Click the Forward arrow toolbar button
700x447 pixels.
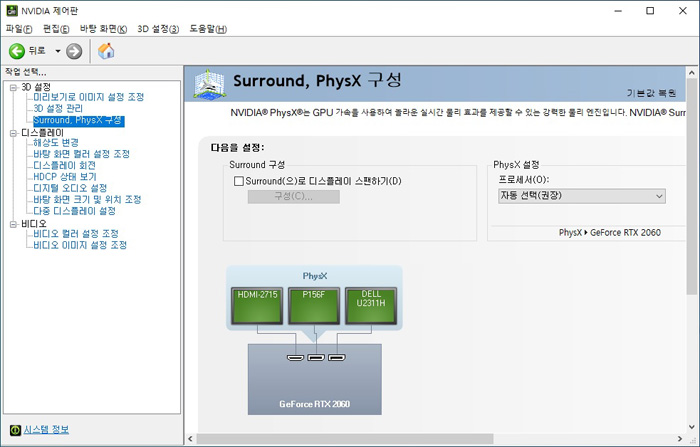click(x=74, y=51)
